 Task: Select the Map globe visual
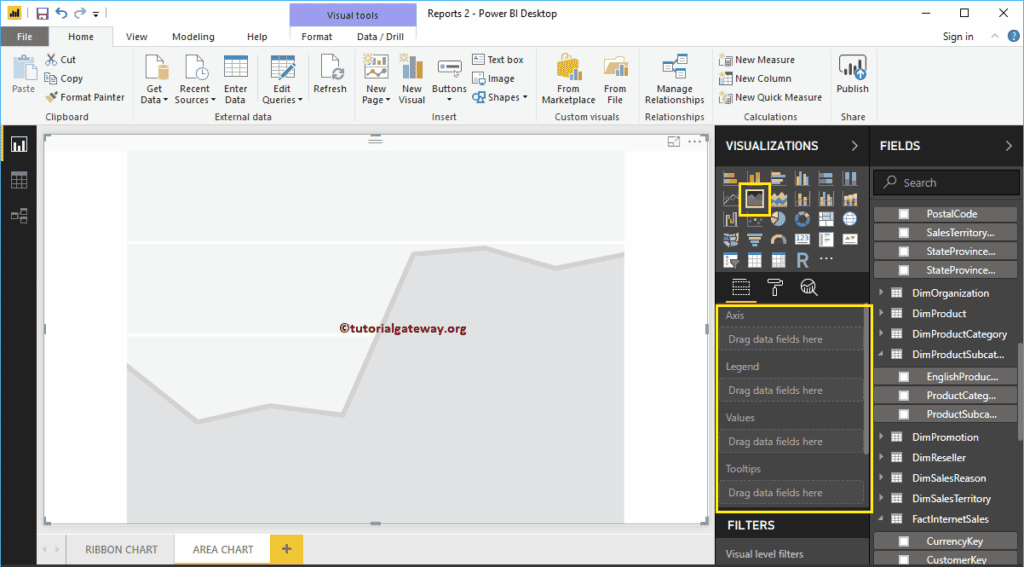click(850, 219)
